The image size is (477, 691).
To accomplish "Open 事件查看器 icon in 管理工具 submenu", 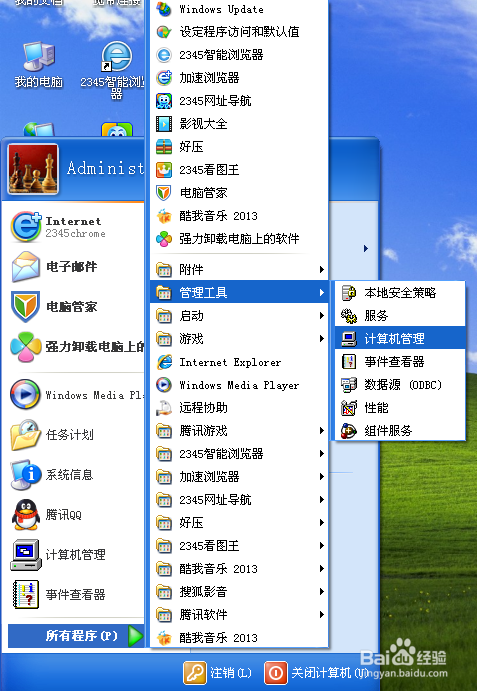I will 349,362.
